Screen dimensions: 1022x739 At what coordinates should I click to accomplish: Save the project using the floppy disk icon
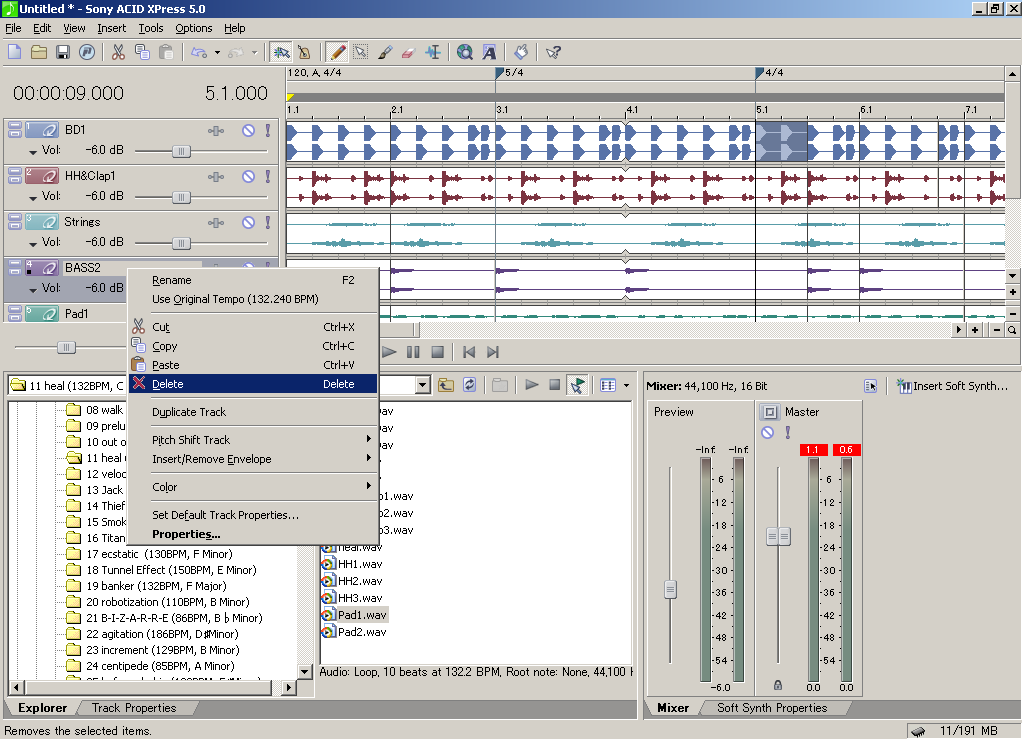pyautogui.click(x=63, y=52)
